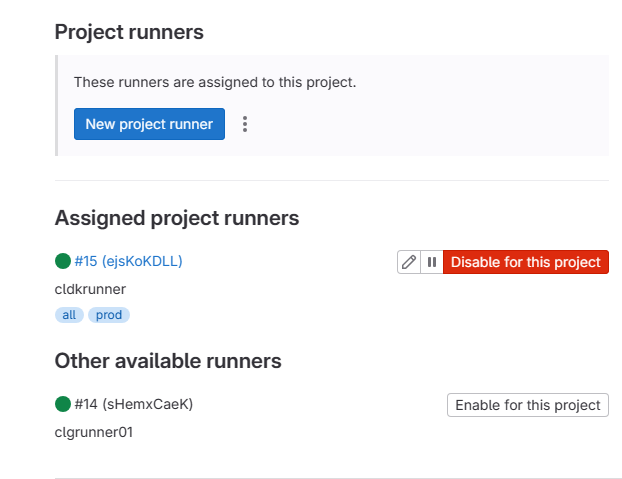
Task: Open the vertical three-dots options menu
Action: [245, 124]
